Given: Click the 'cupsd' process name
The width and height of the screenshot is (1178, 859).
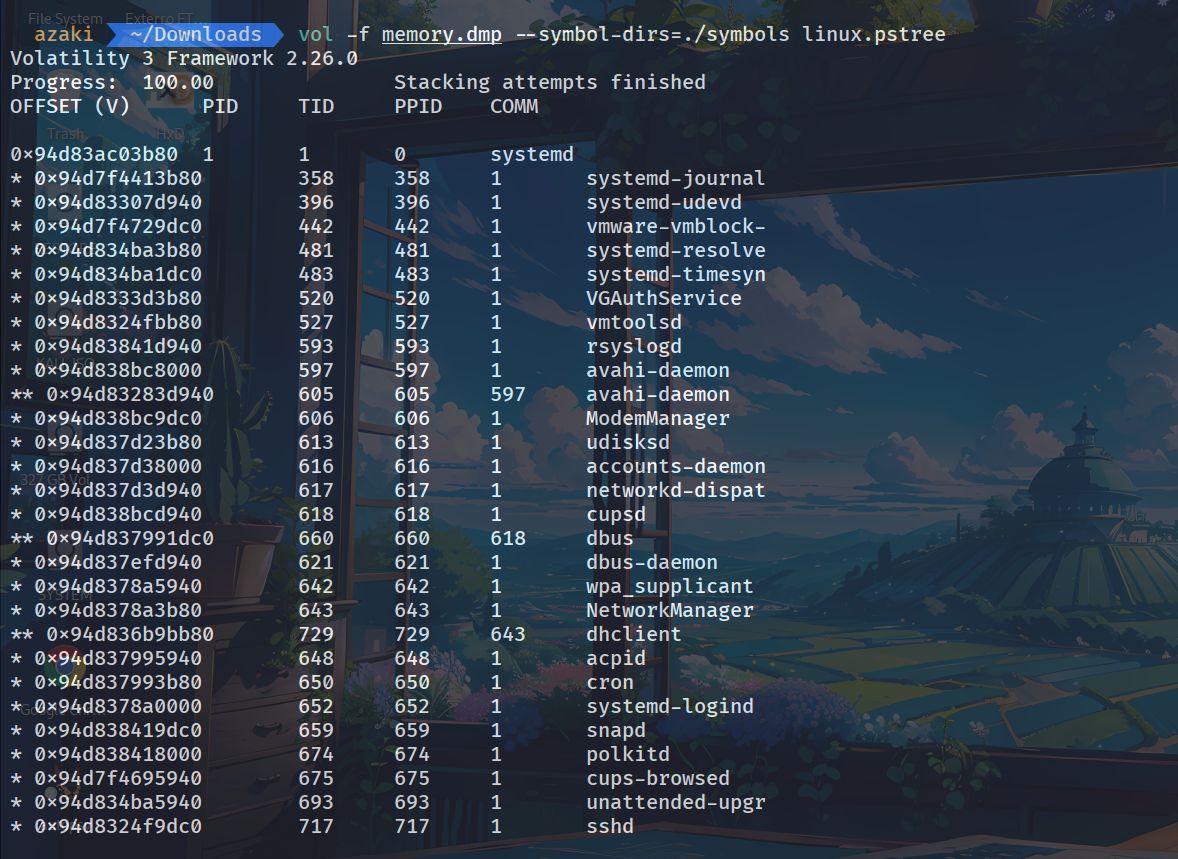Looking at the screenshot, I should (x=616, y=516).
